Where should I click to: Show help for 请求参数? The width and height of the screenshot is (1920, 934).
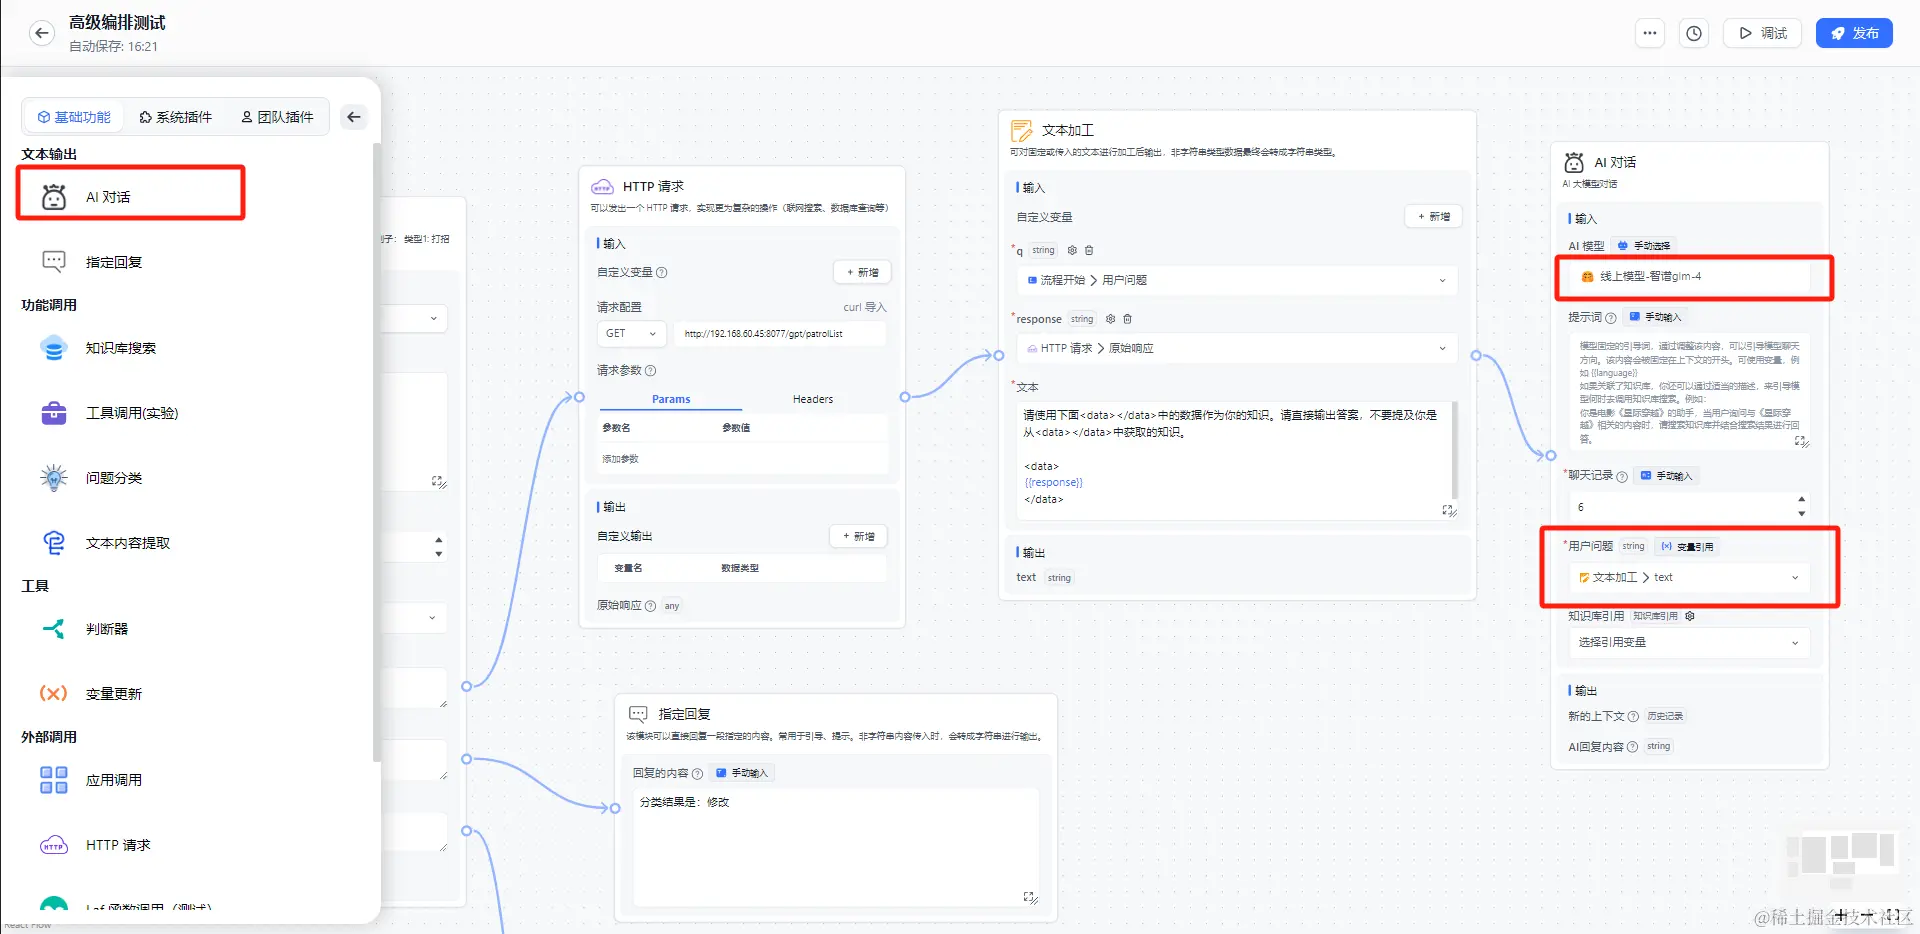[651, 371]
